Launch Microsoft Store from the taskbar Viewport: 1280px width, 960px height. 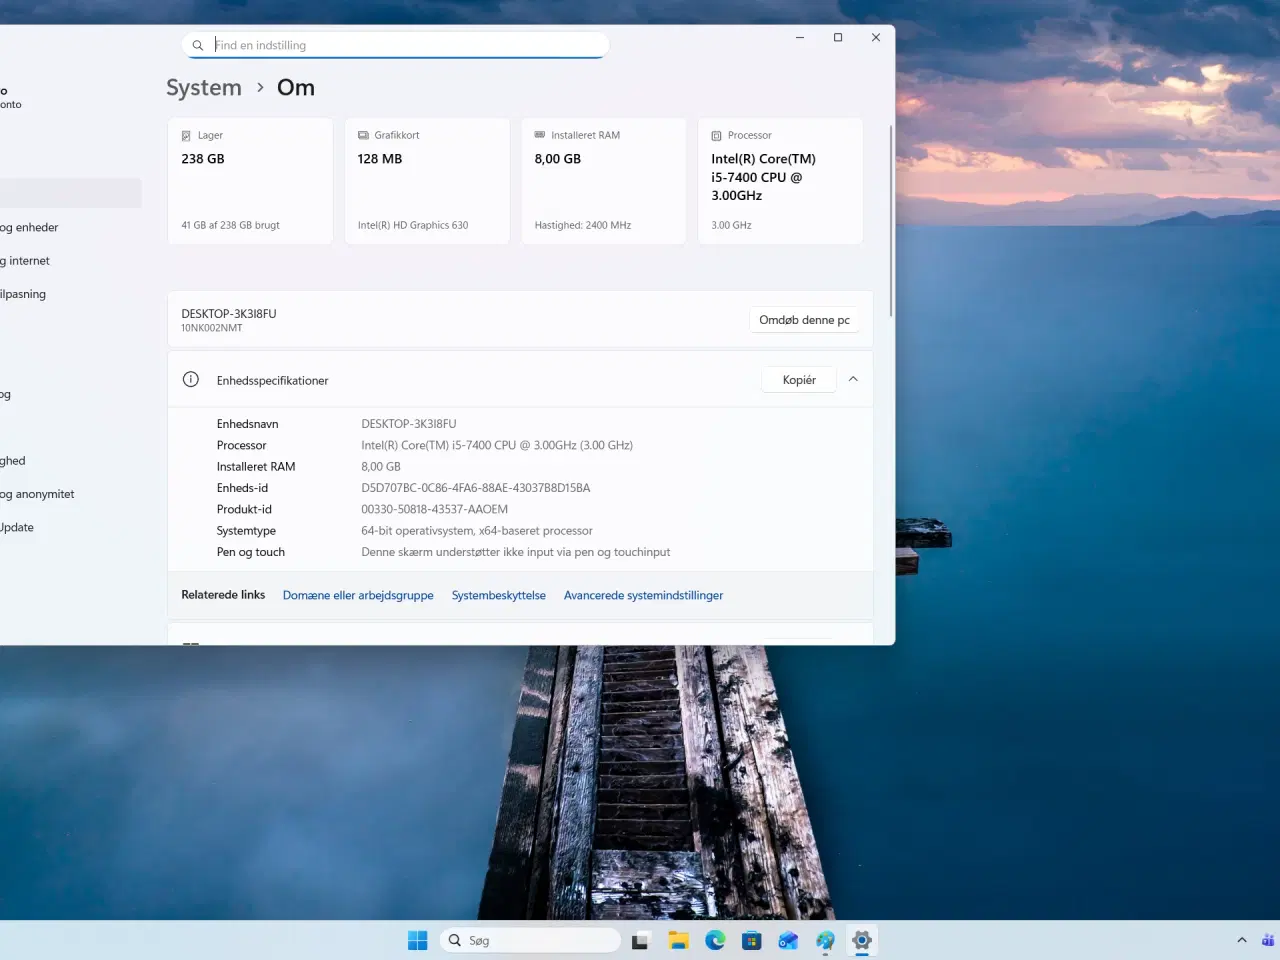coord(751,940)
